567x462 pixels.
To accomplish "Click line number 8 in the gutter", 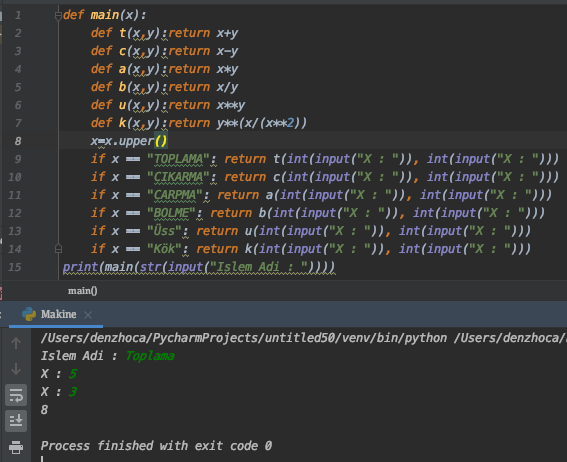I will click(x=18, y=141).
